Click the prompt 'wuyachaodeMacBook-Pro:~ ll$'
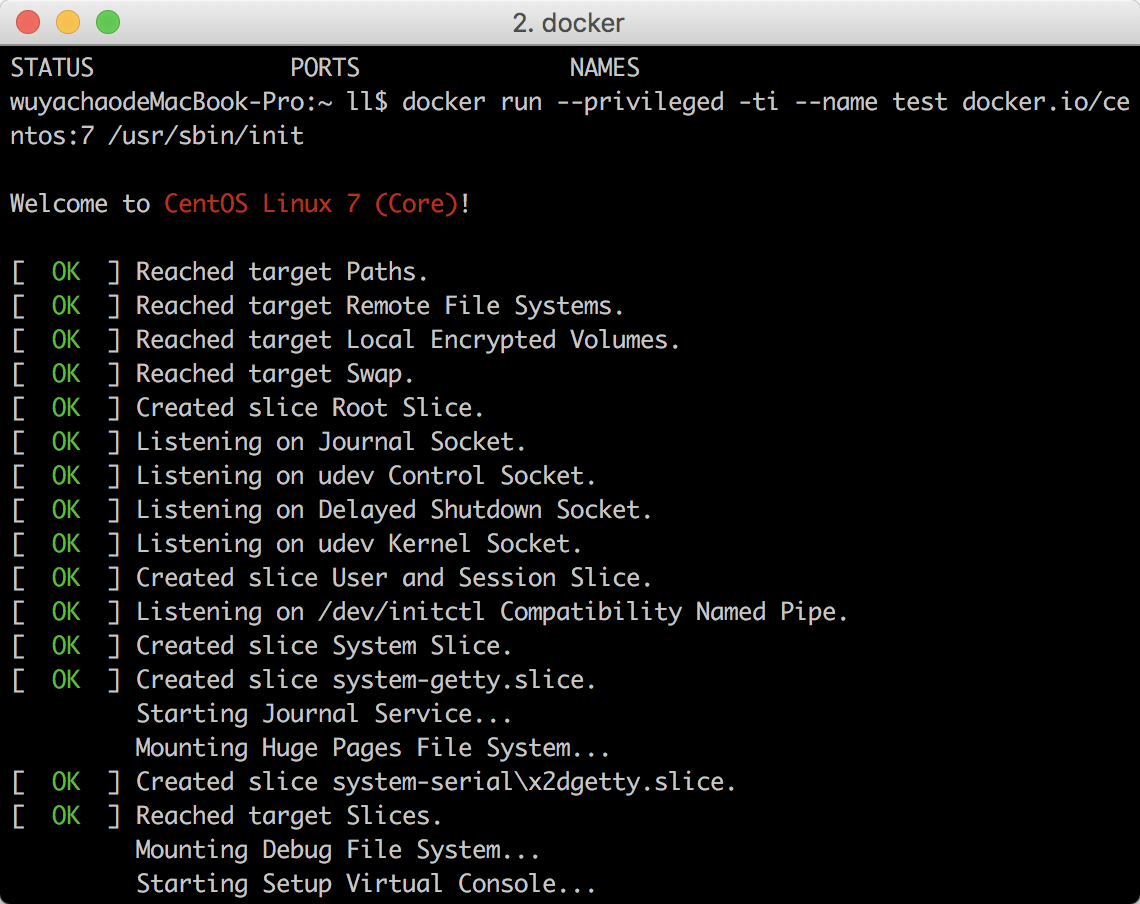Image resolution: width=1140 pixels, height=904 pixels. point(199,103)
